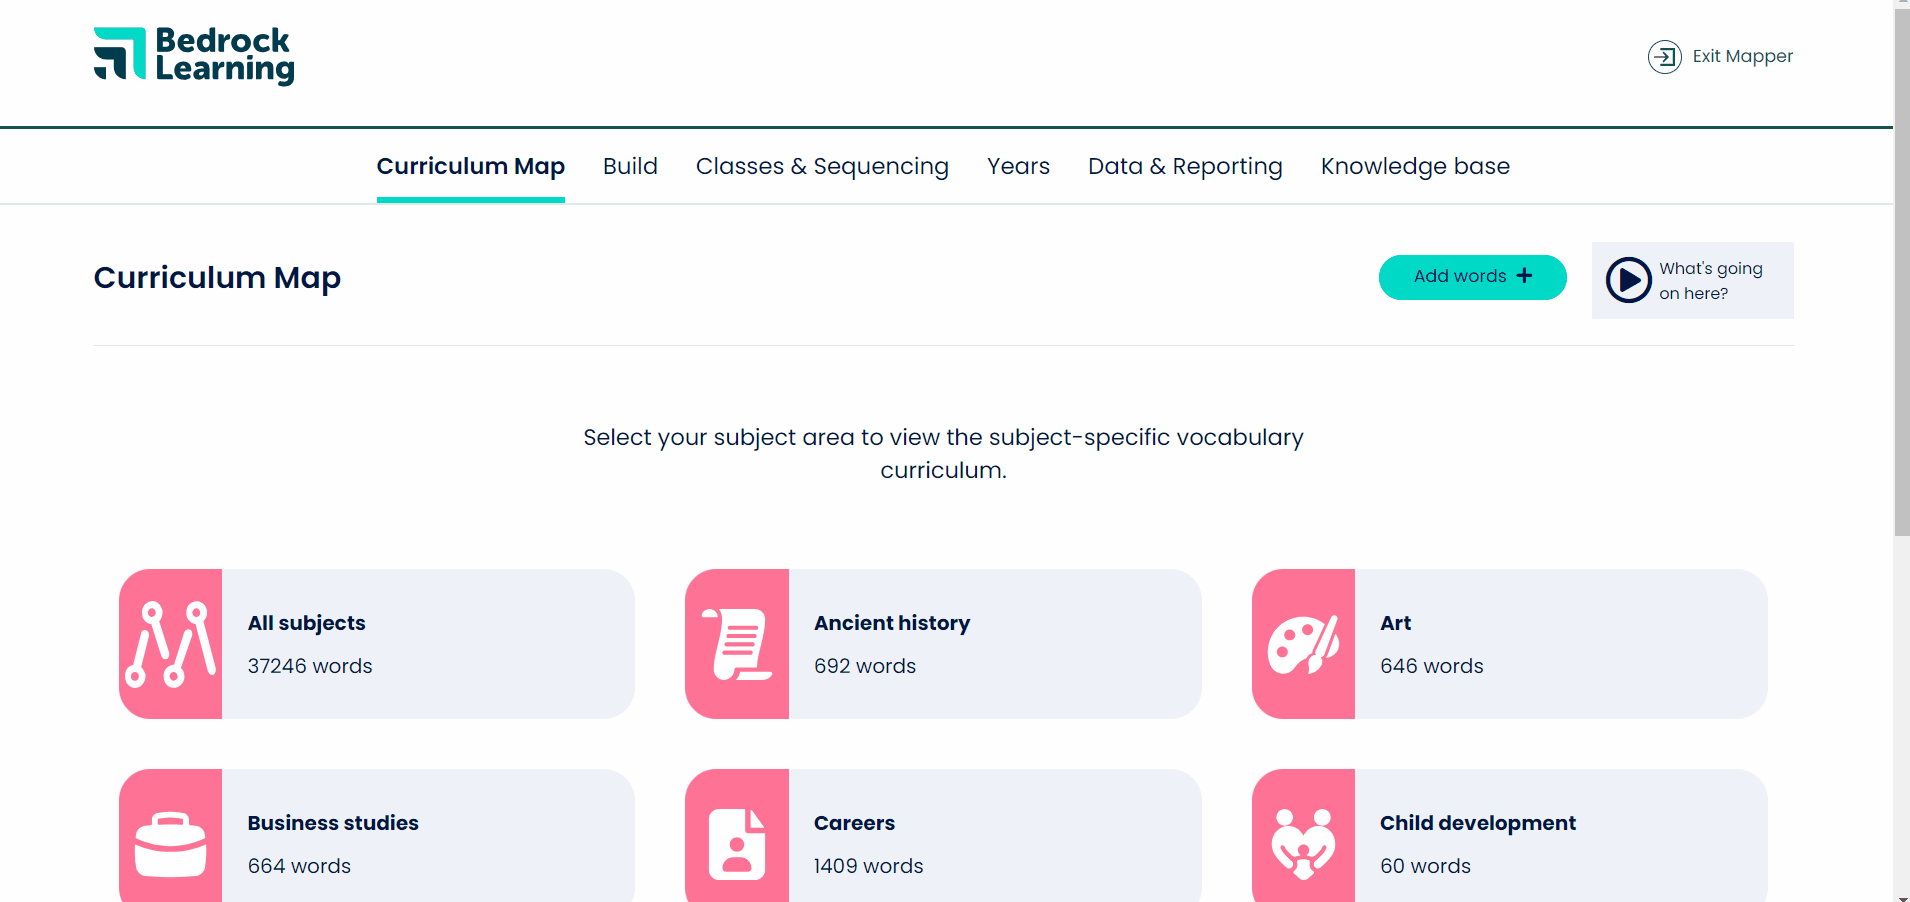Select the scroll icon for Ancient history
The width and height of the screenshot is (1910, 902).
coord(737,643)
